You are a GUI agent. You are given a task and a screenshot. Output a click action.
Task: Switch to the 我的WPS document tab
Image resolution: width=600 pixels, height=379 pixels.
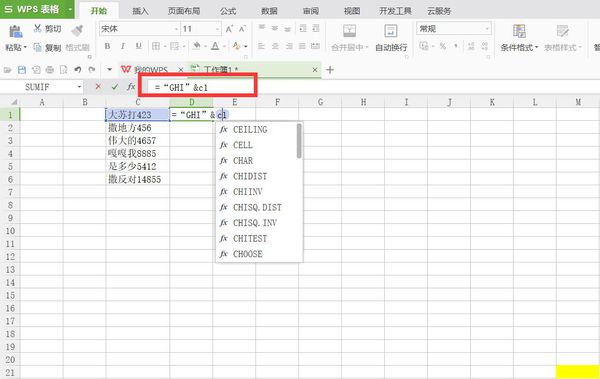(152, 70)
